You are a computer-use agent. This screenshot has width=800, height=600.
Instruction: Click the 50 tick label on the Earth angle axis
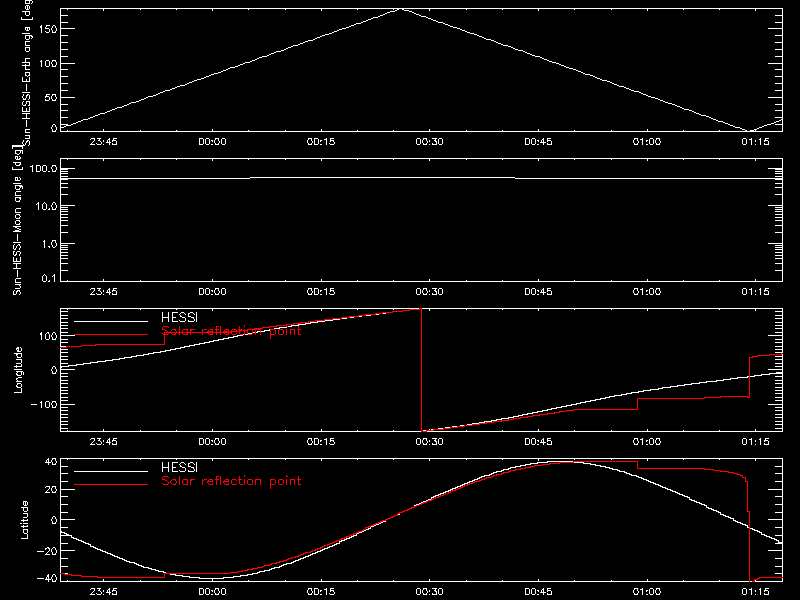[x=51, y=97]
